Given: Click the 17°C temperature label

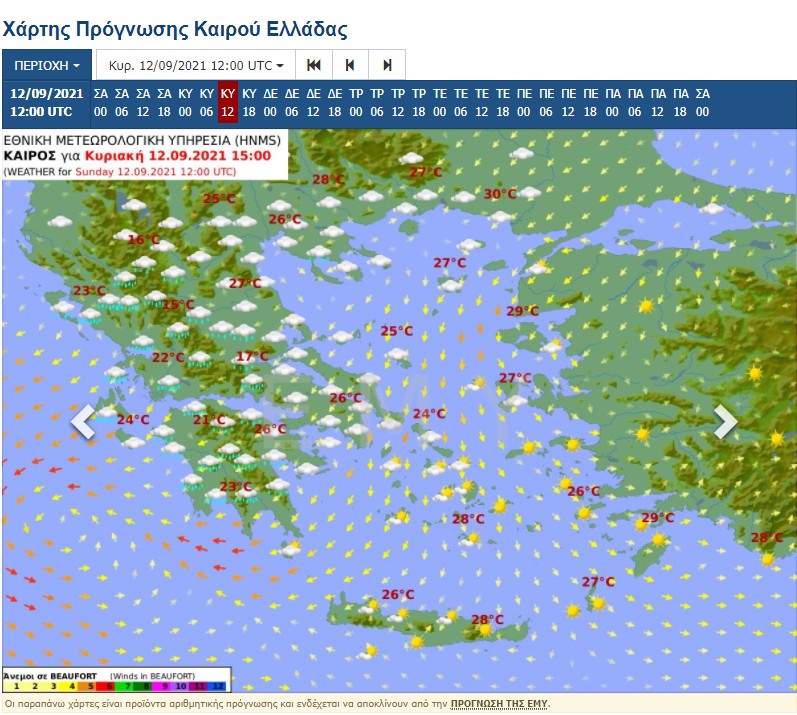Looking at the screenshot, I should coord(252,356).
